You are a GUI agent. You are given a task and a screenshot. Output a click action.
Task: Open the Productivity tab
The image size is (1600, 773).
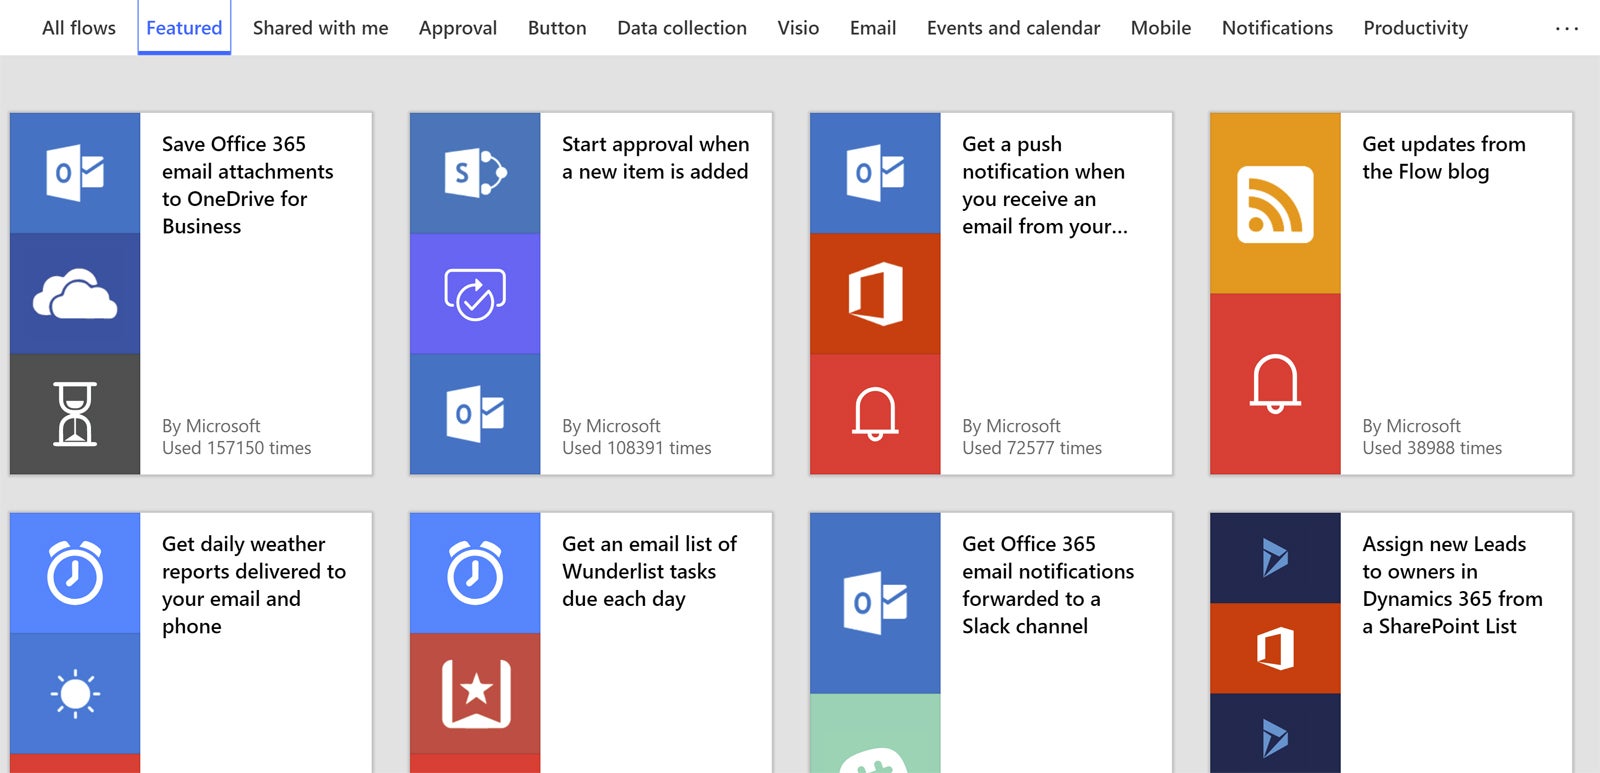click(x=1416, y=28)
